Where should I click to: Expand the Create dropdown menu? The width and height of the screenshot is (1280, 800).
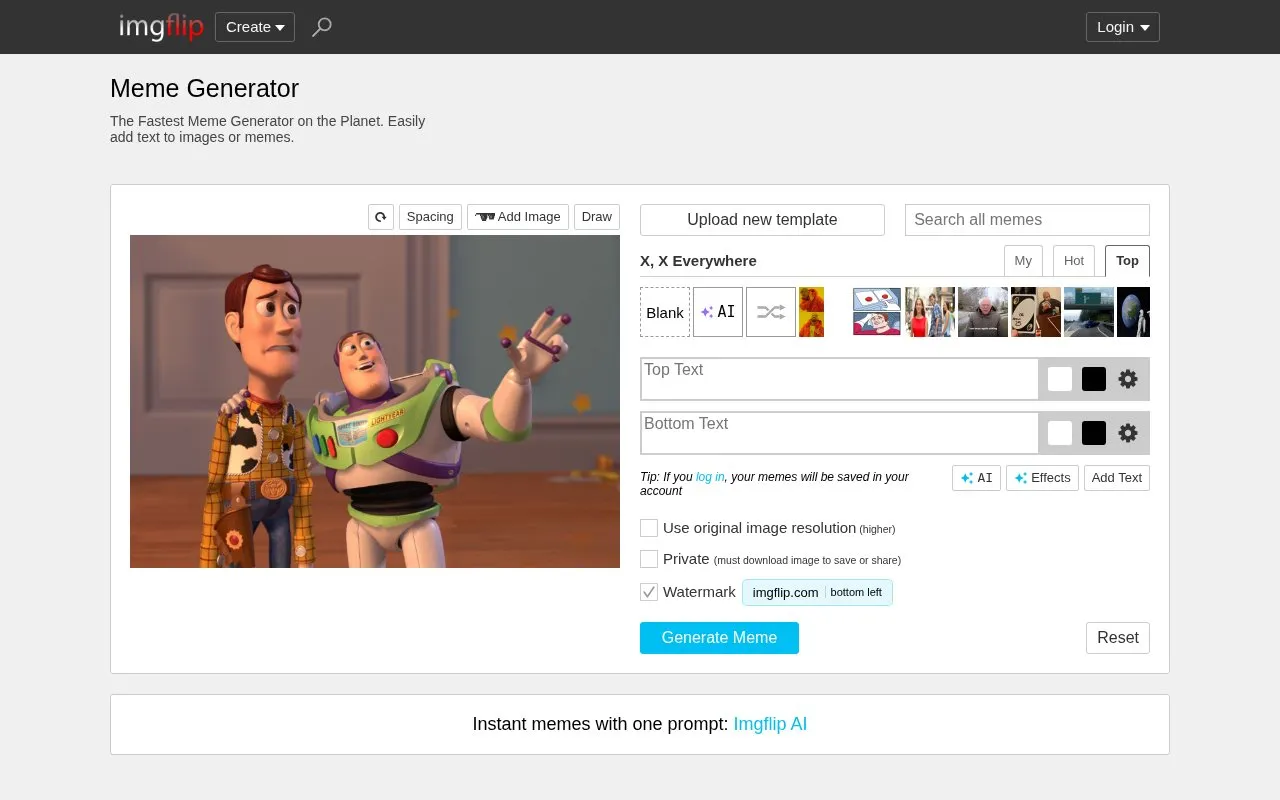click(255, 27)
